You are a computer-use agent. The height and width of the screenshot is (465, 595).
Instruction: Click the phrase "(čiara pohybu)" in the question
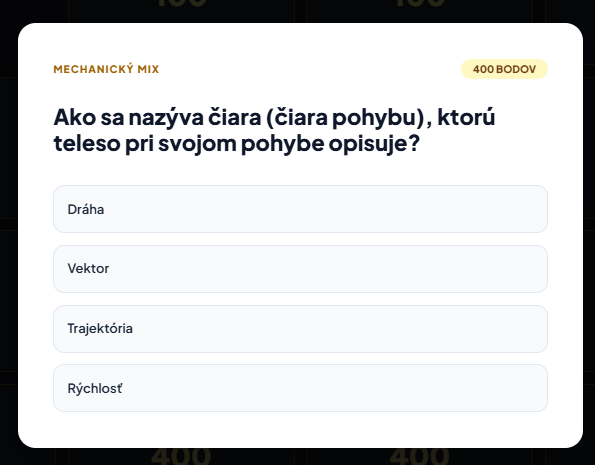[x=345, y=117]
